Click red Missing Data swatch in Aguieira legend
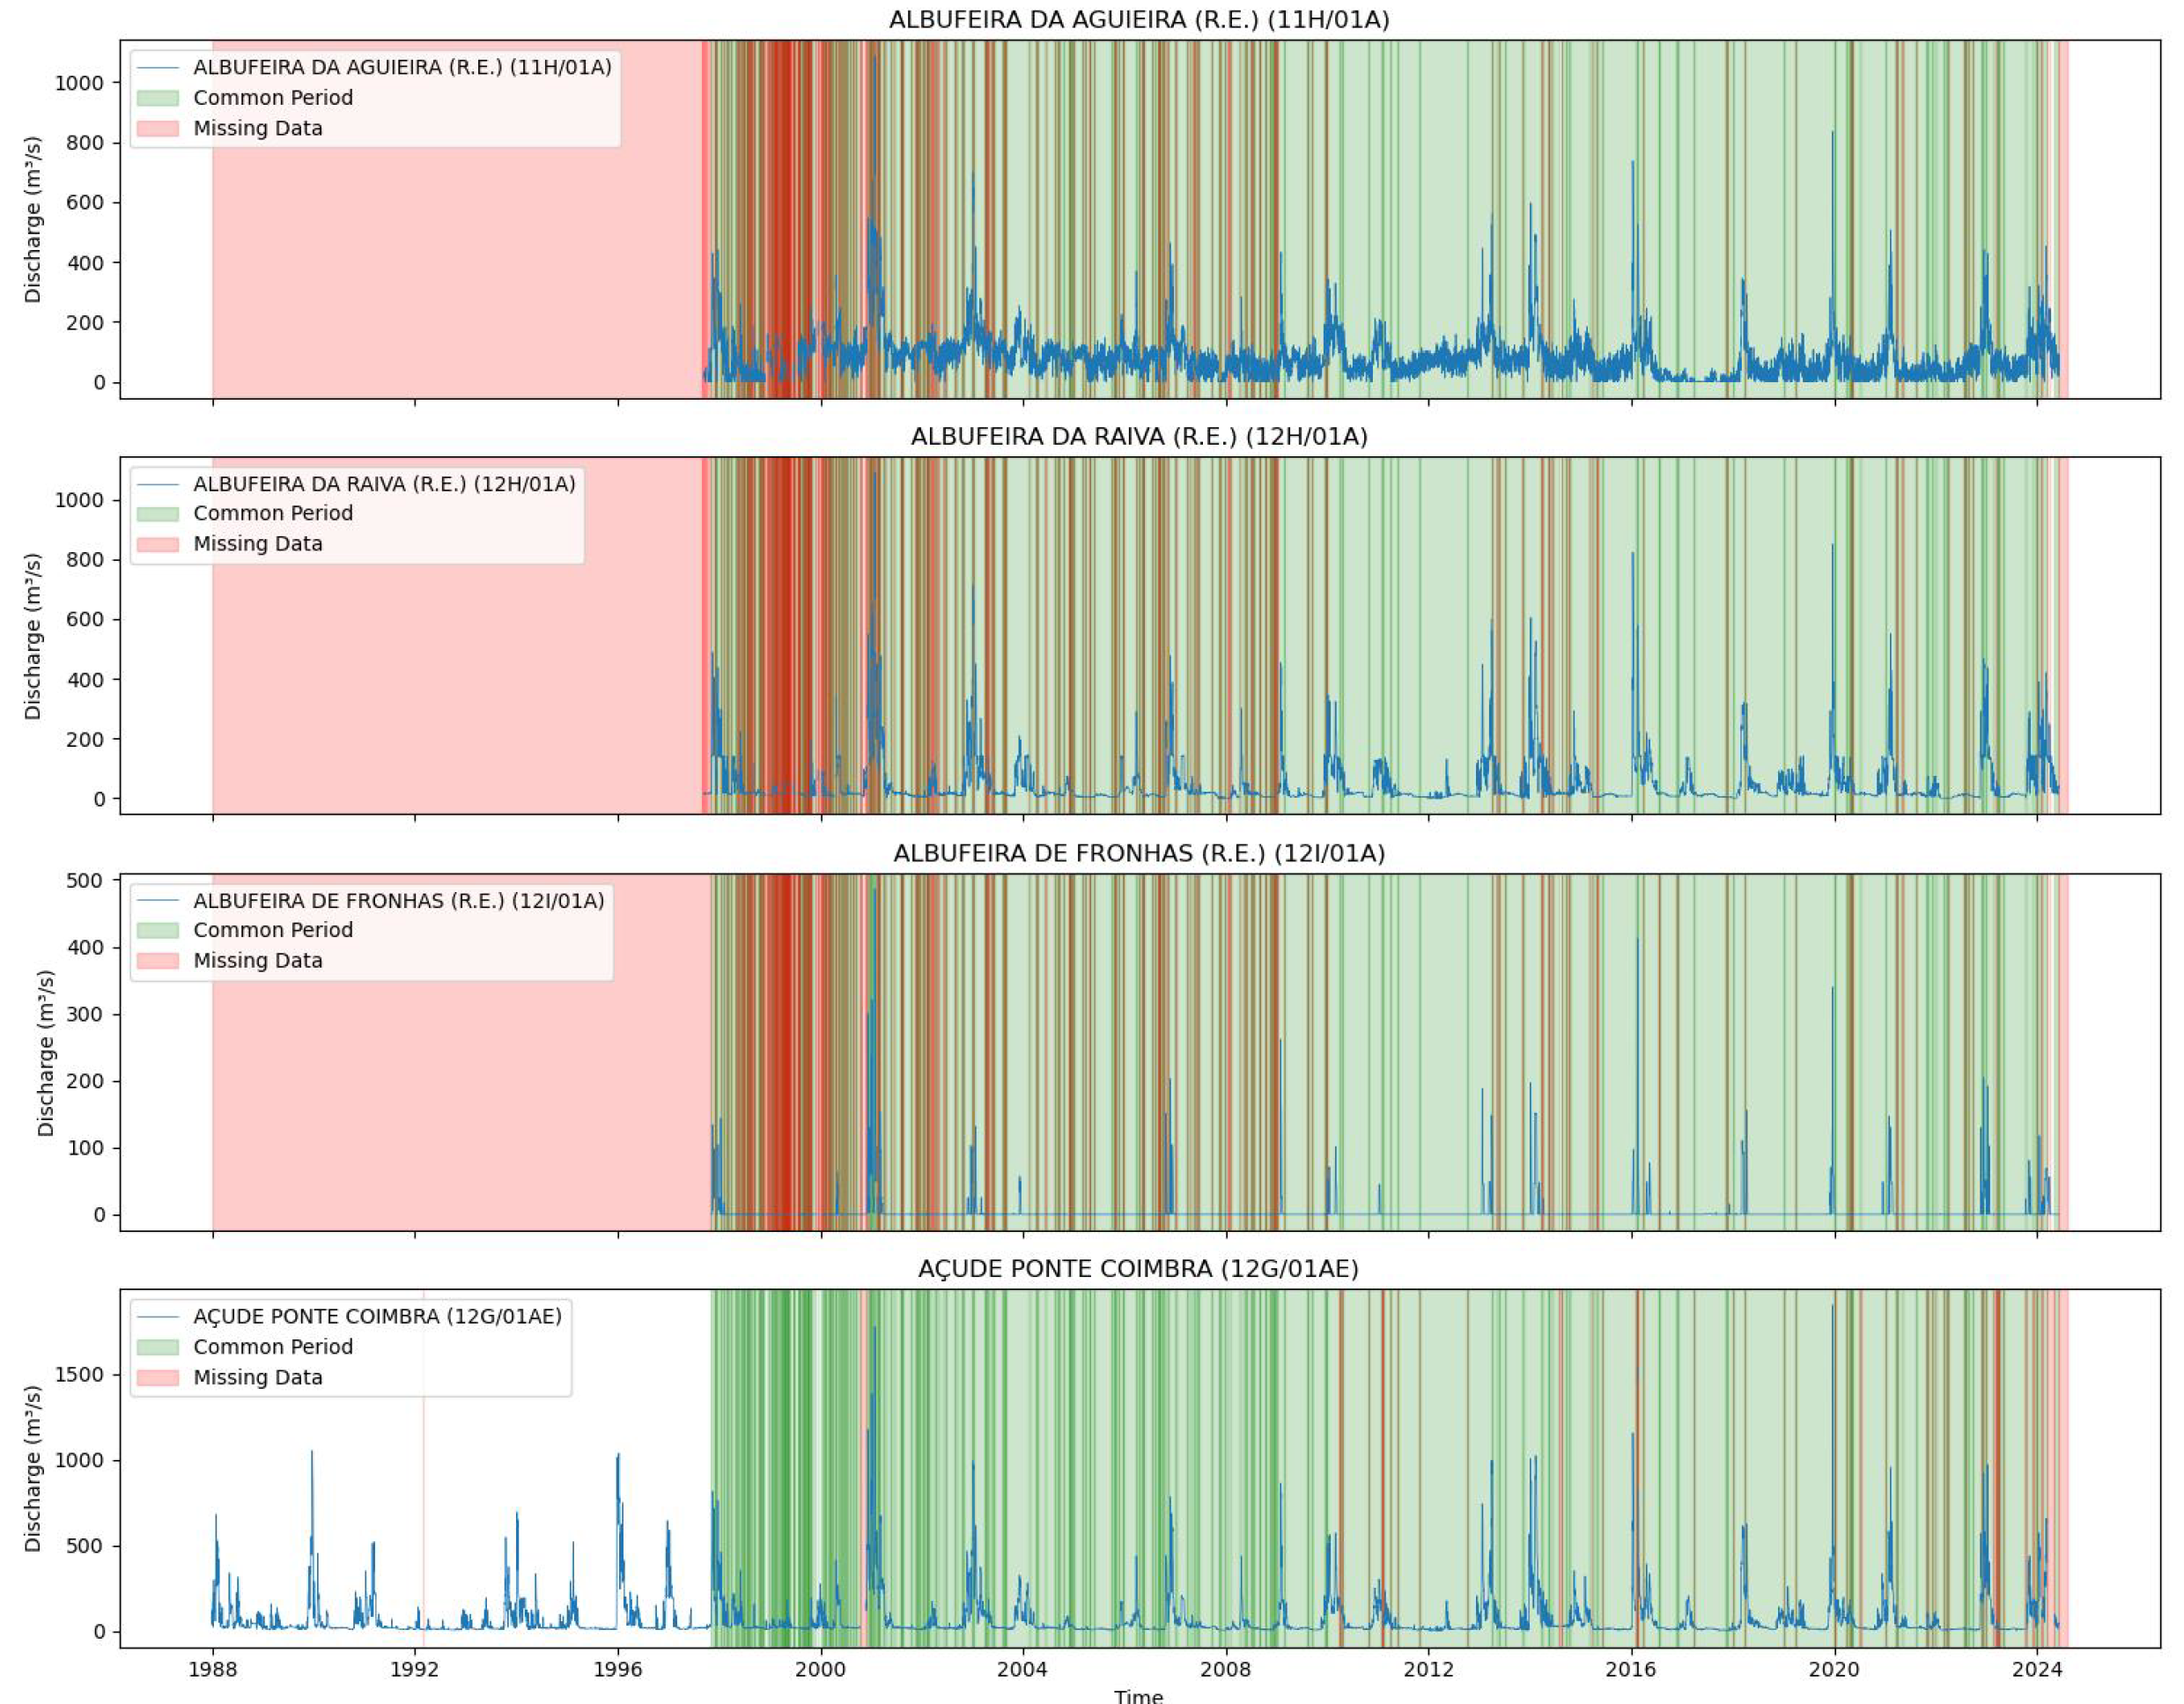2184x1704 pixels. [x=158, y=128]
